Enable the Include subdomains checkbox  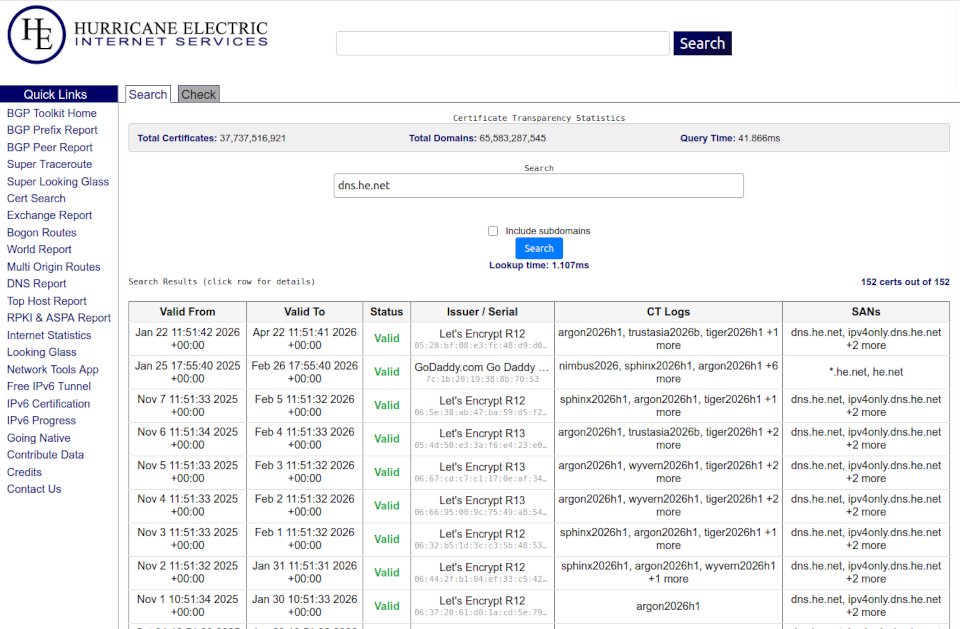pos(493,231)
